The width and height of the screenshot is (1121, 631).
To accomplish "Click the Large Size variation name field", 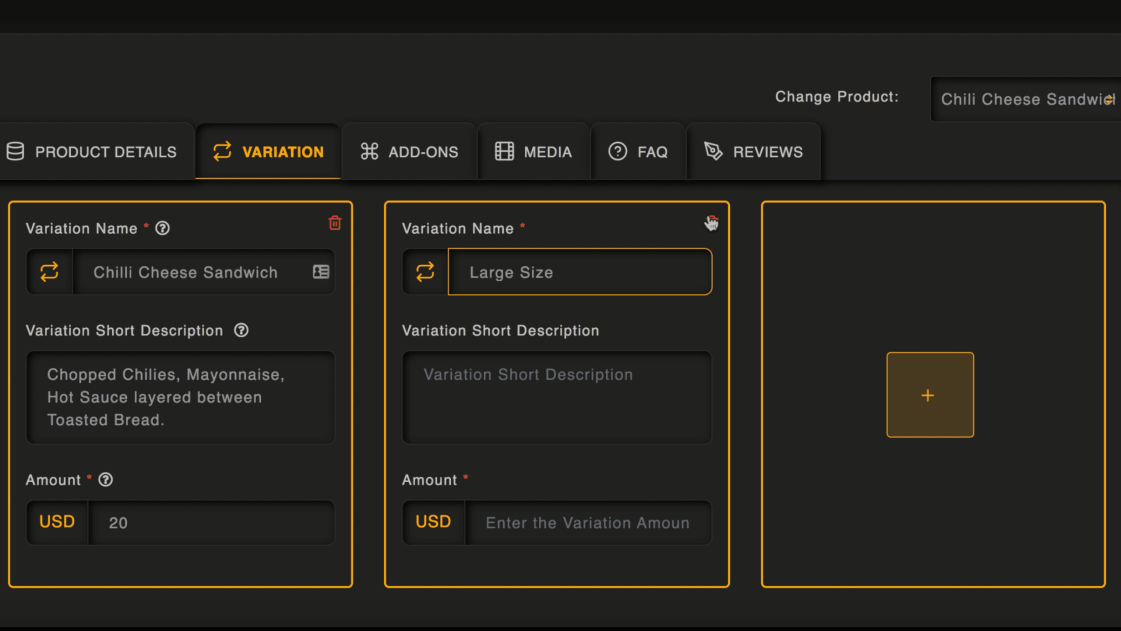I will click(x=580, y=272).
